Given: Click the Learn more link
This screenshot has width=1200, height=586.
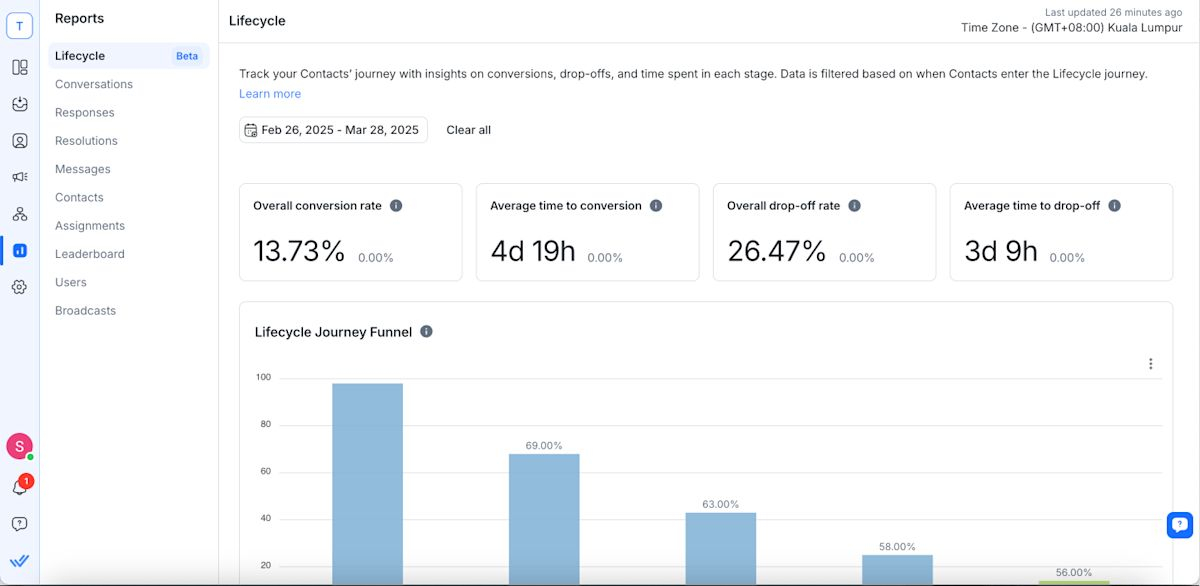Looking at the screenshot, I should coord(269,92).
